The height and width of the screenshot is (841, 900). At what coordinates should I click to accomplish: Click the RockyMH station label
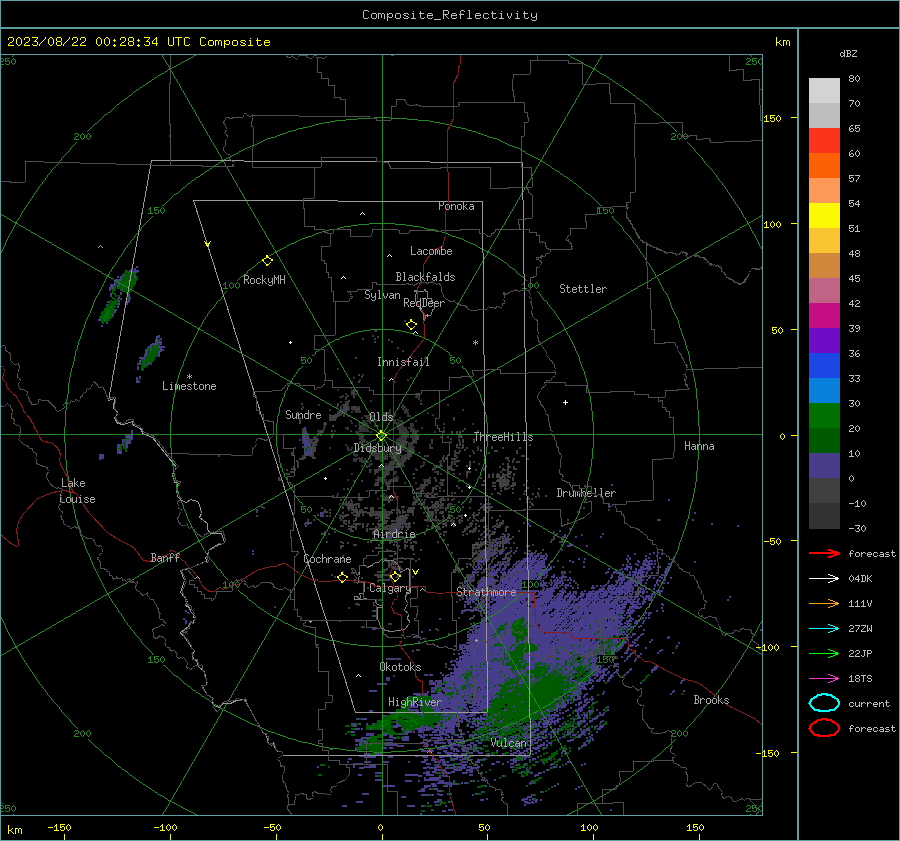264,280
